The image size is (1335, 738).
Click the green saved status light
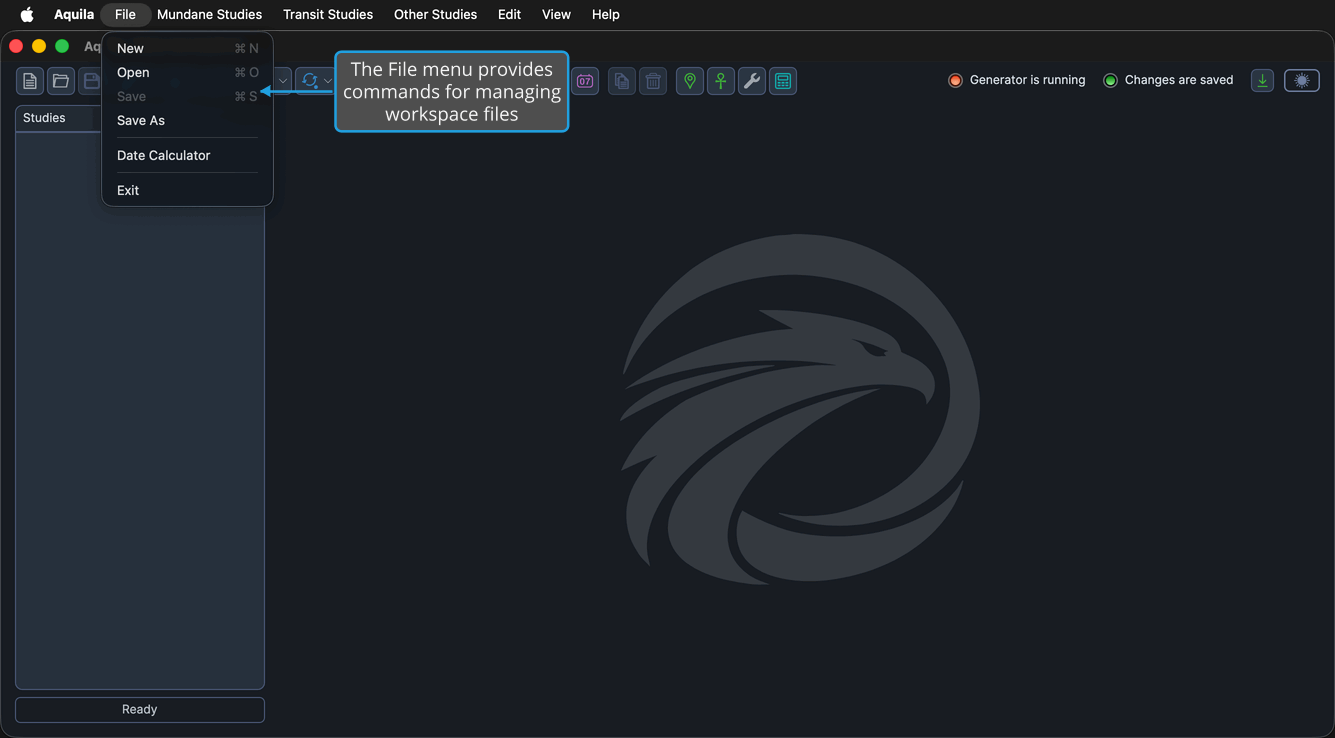coord(1110,80)
